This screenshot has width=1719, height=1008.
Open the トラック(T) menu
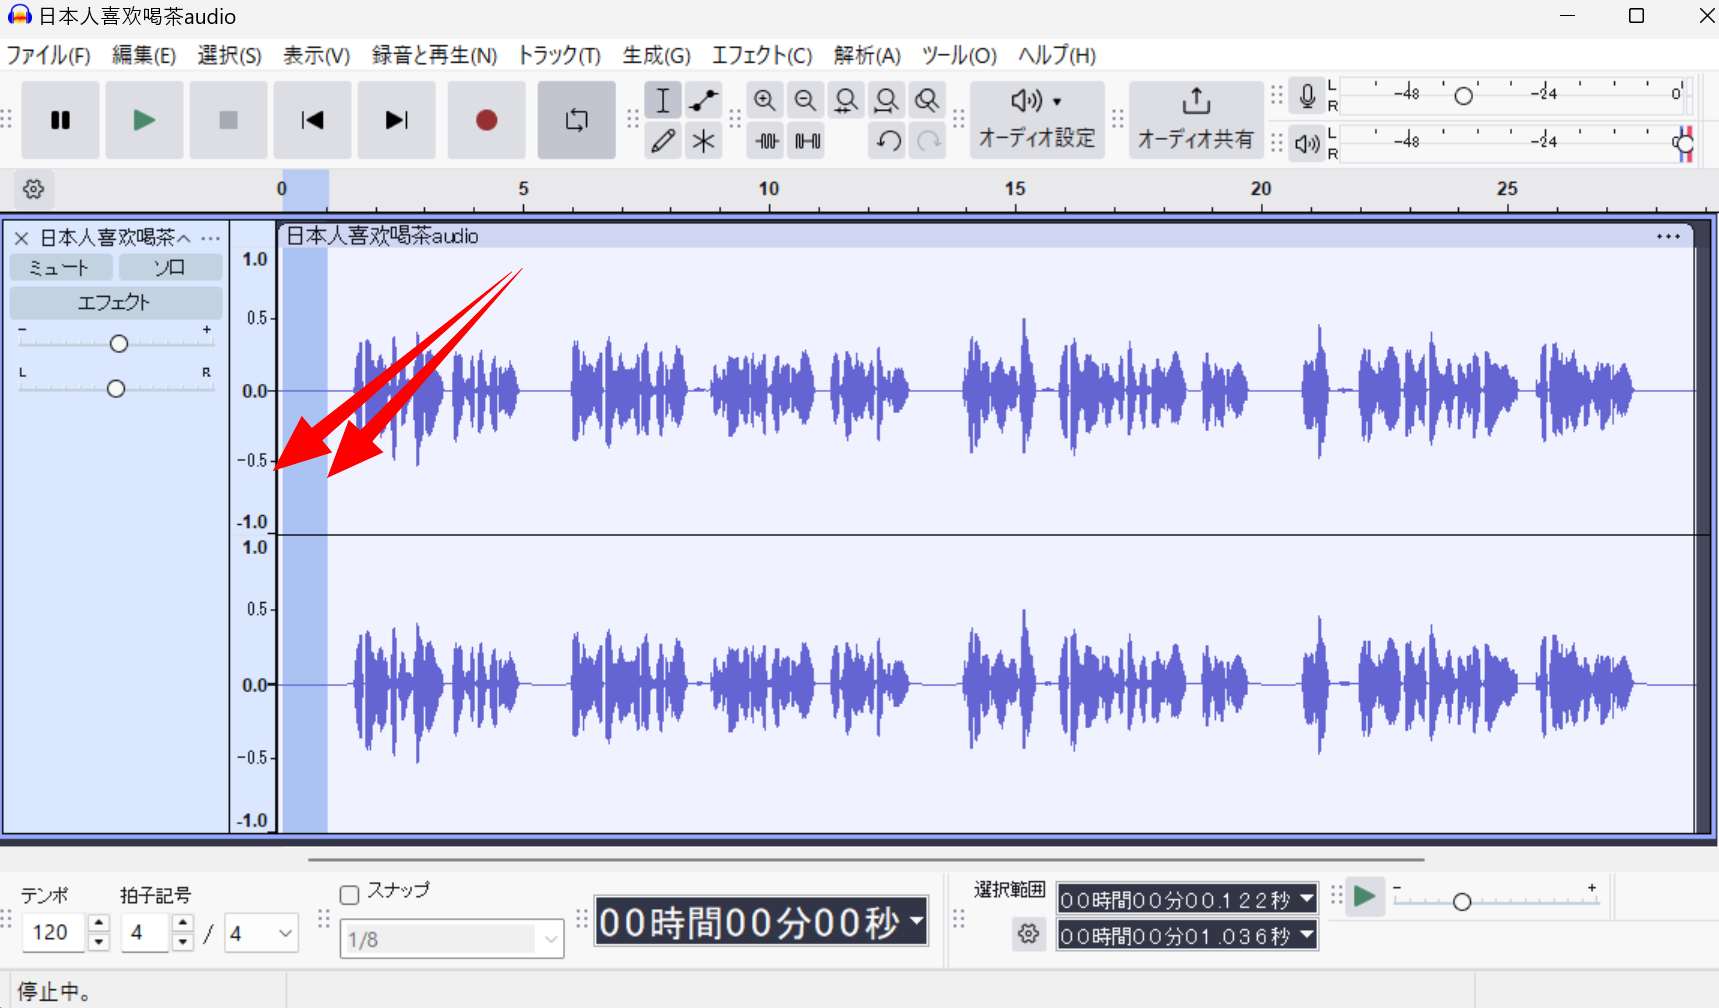pos(559,56)
